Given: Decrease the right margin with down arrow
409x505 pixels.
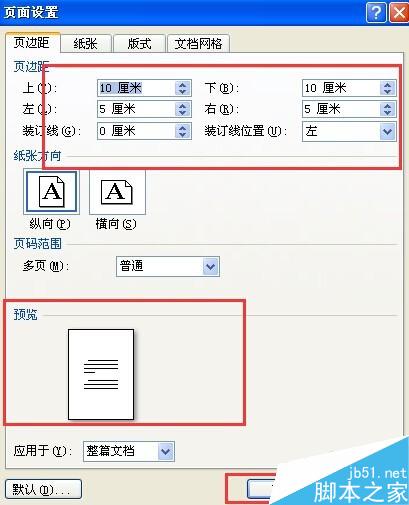Looking at the screenshot, I should click(x=387, y=113).
